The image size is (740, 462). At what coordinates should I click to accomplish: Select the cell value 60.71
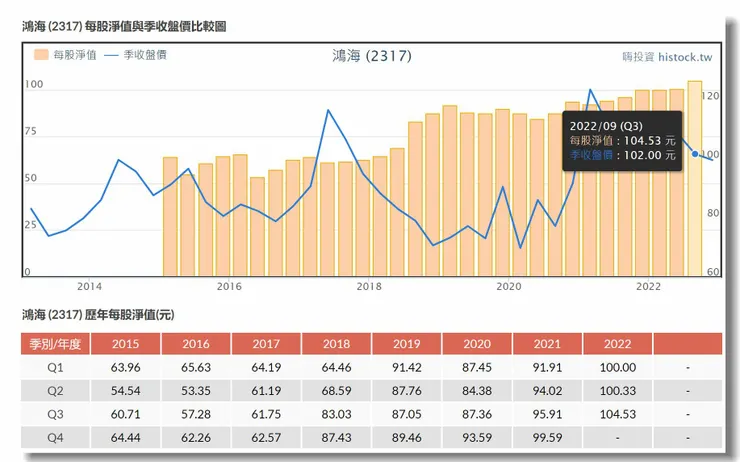(126, 415)
